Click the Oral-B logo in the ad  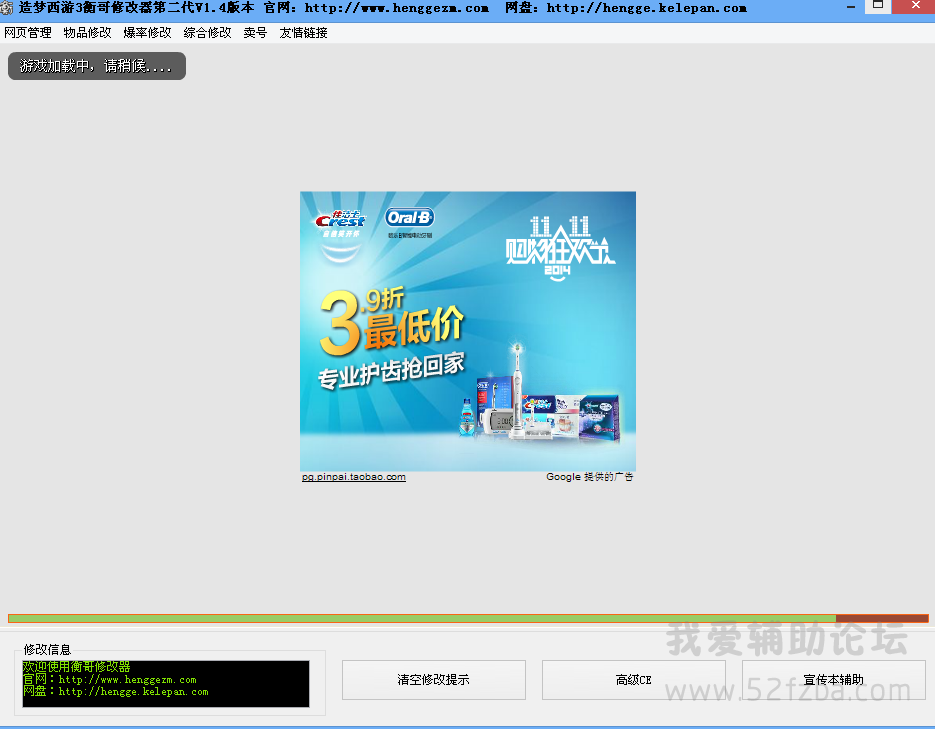410,218
